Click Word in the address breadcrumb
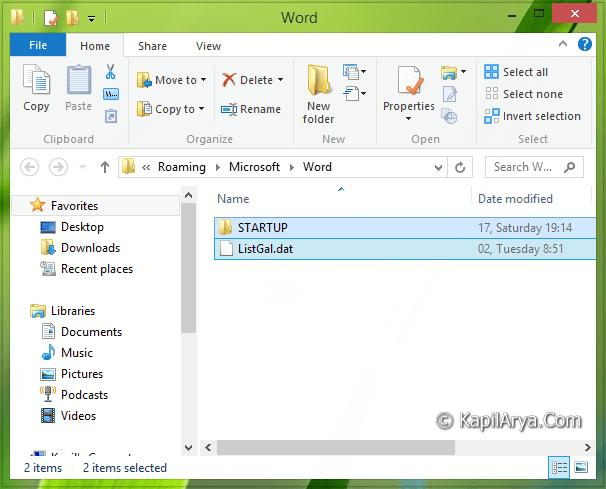606x489 pixels. click(317, 167)
